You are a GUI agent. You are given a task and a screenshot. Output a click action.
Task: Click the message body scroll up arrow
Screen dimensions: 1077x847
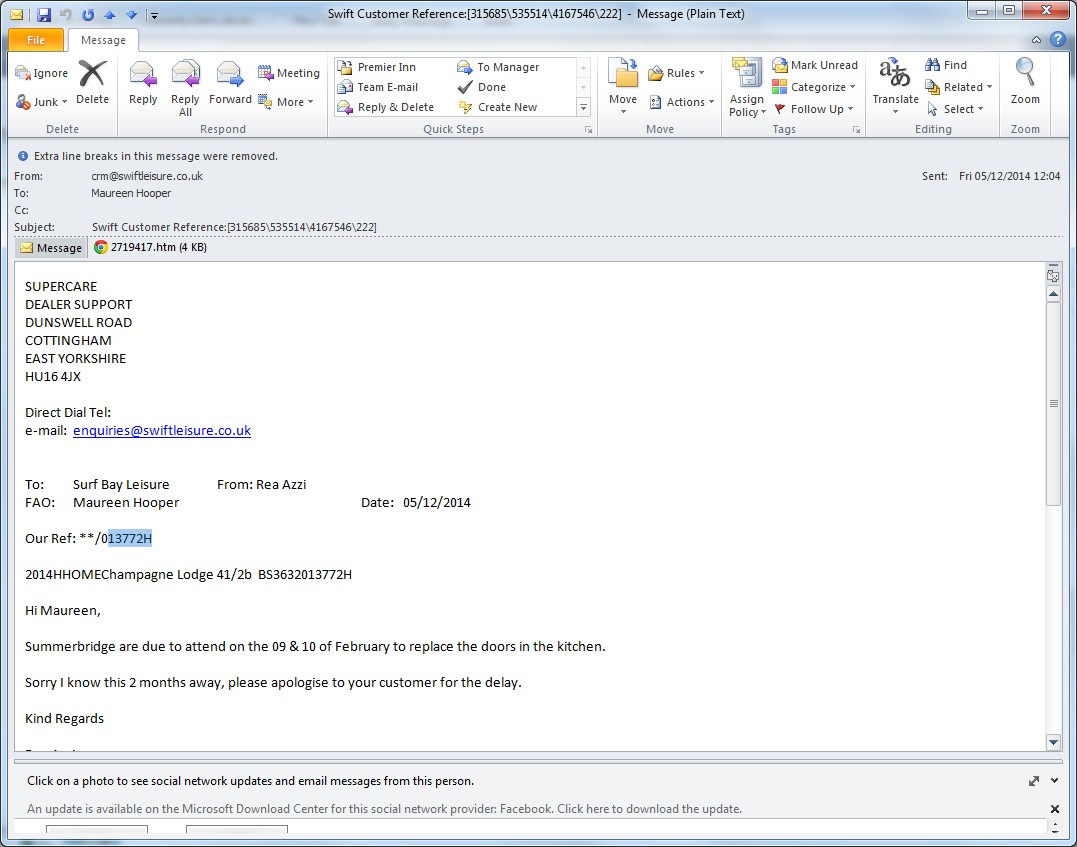(x=1053, y=294)
